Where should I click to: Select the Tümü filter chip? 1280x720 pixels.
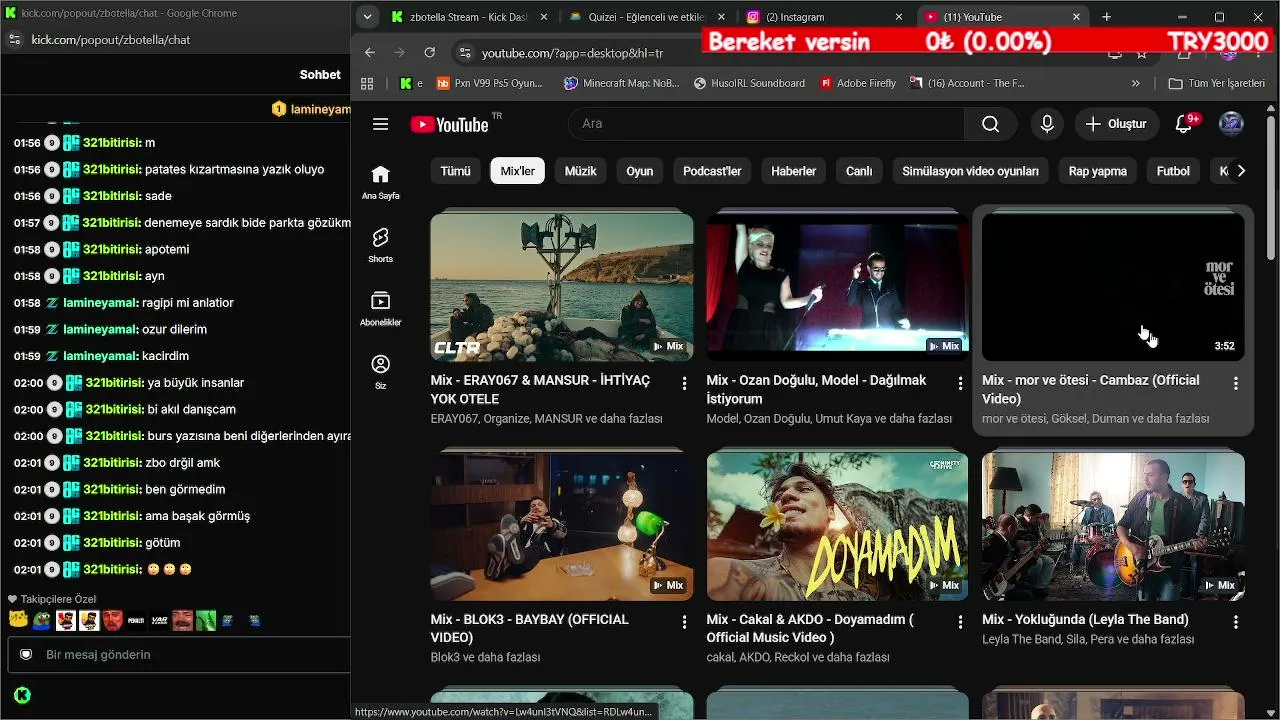coord(455,171)
